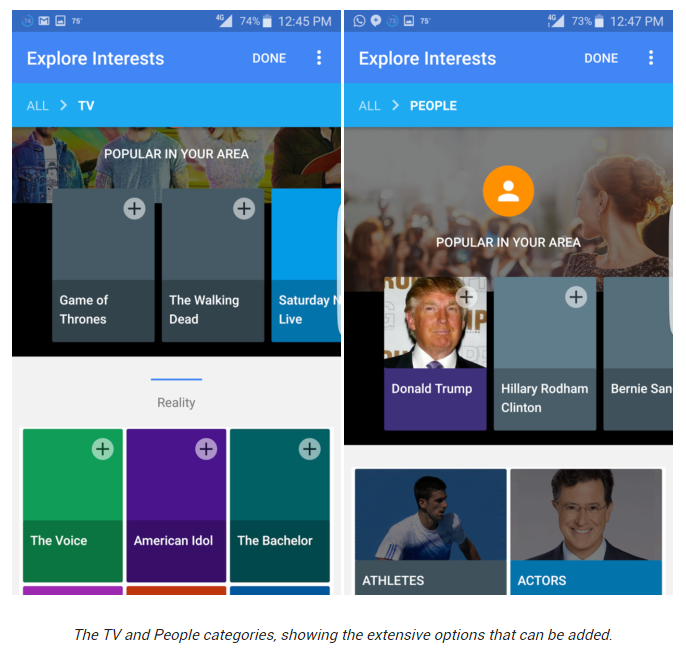Screen dimensions: 686x659
Task: Tap plus icon on The Voice card
Action: (x=103, y=449)
